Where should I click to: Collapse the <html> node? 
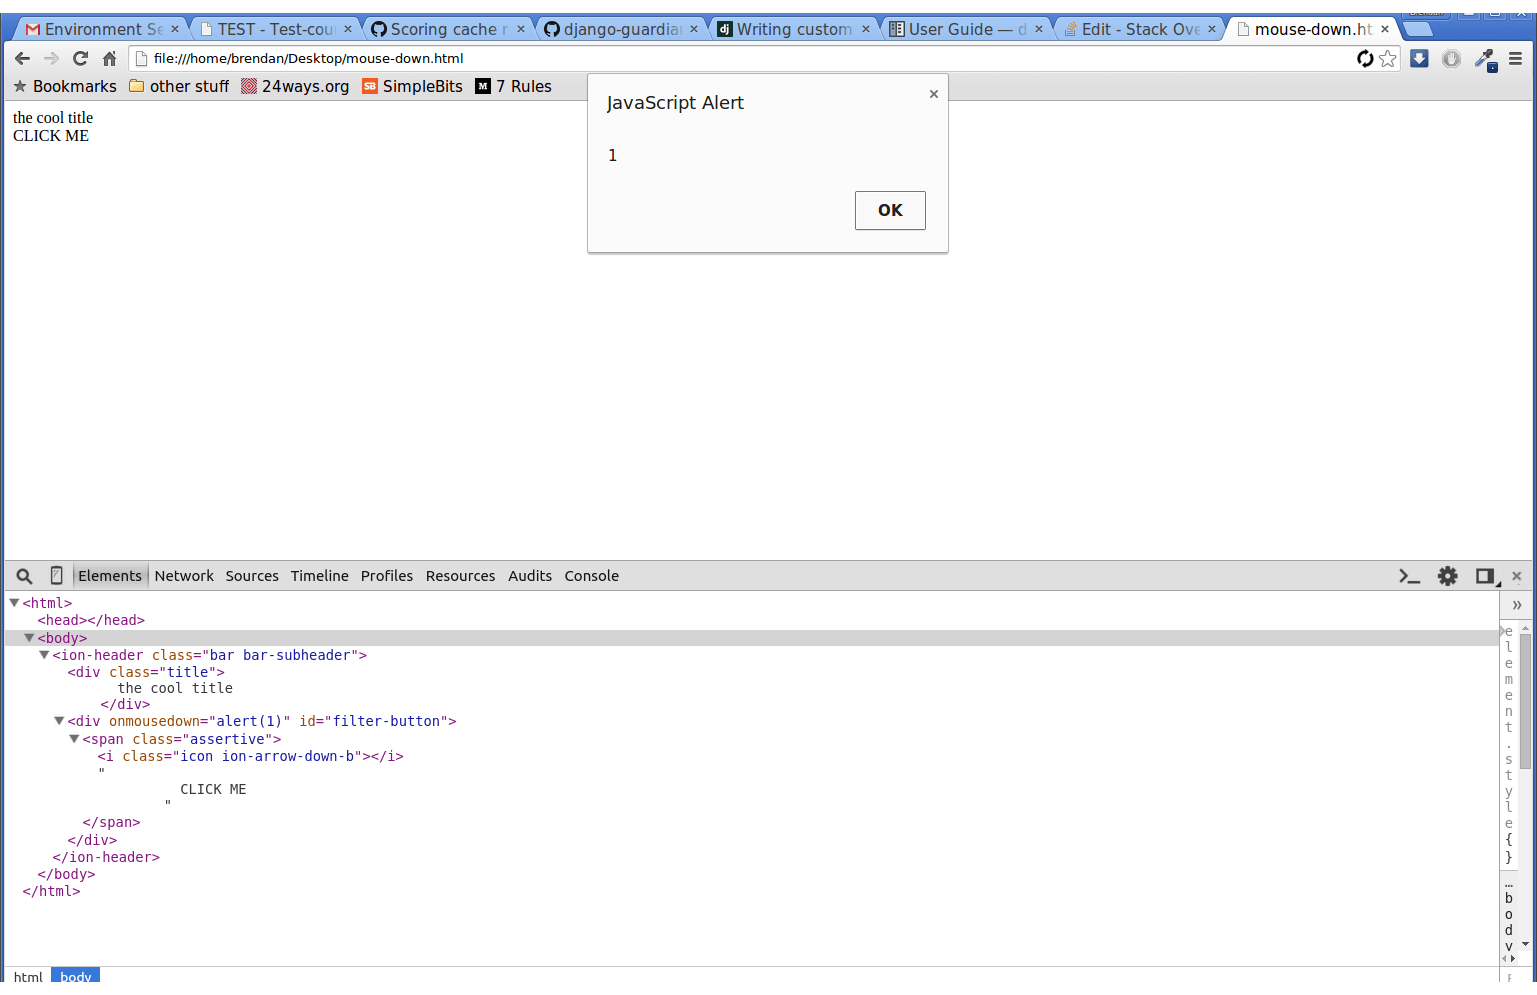pyautogui.click(x=14, y=603)
